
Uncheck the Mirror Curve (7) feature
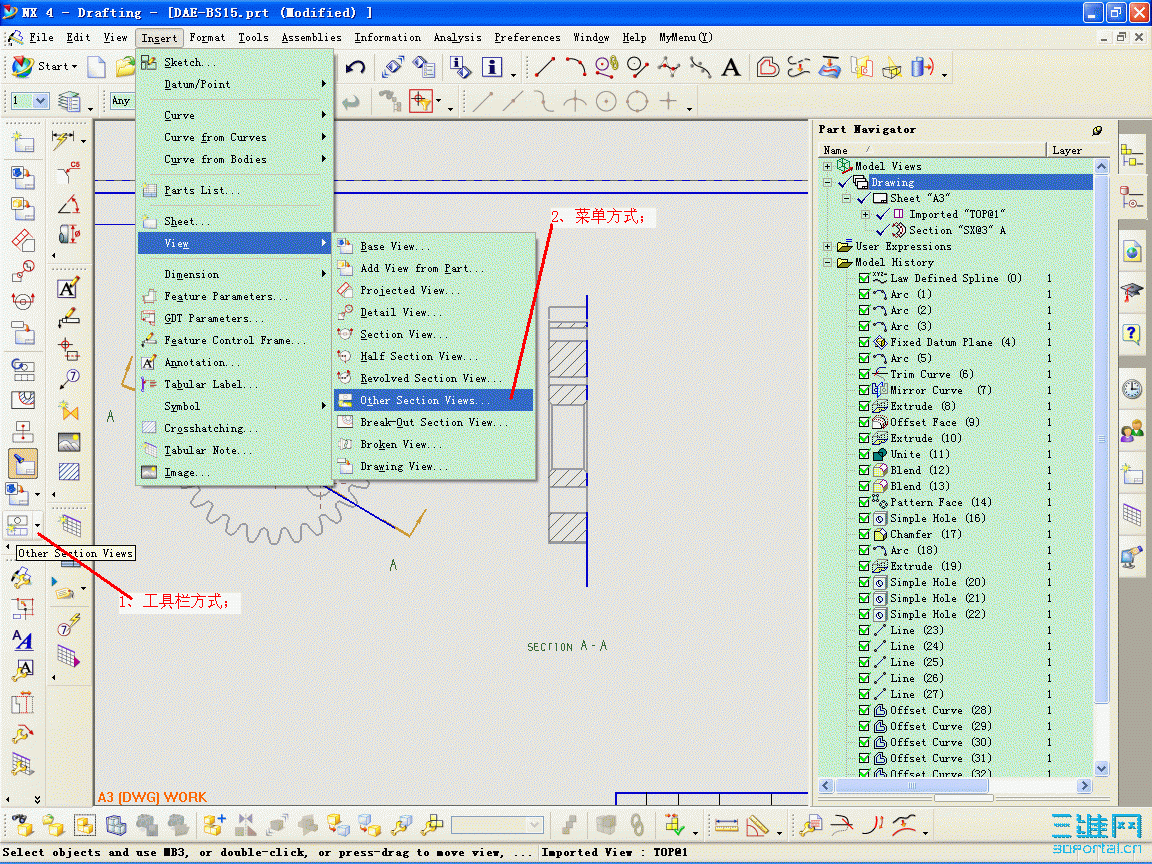coord(864,391)
